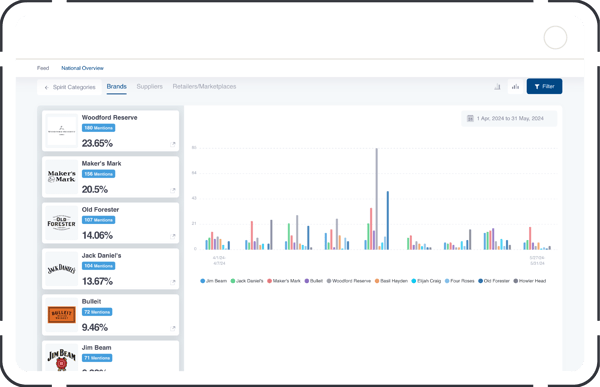Click the Jack Daniel's logo thumbnail

coord(62,269)
